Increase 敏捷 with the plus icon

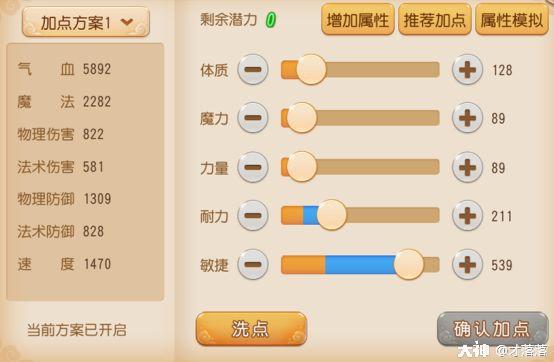(x=467, y=265)
